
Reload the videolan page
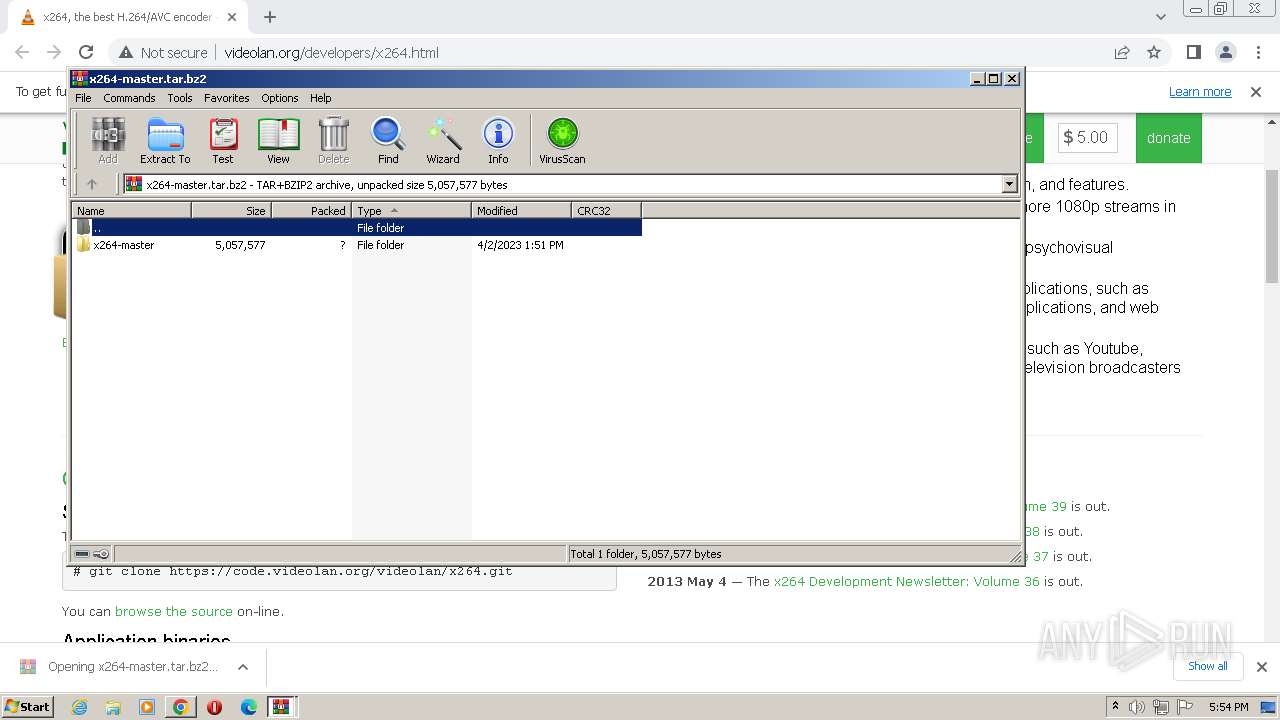86,52
